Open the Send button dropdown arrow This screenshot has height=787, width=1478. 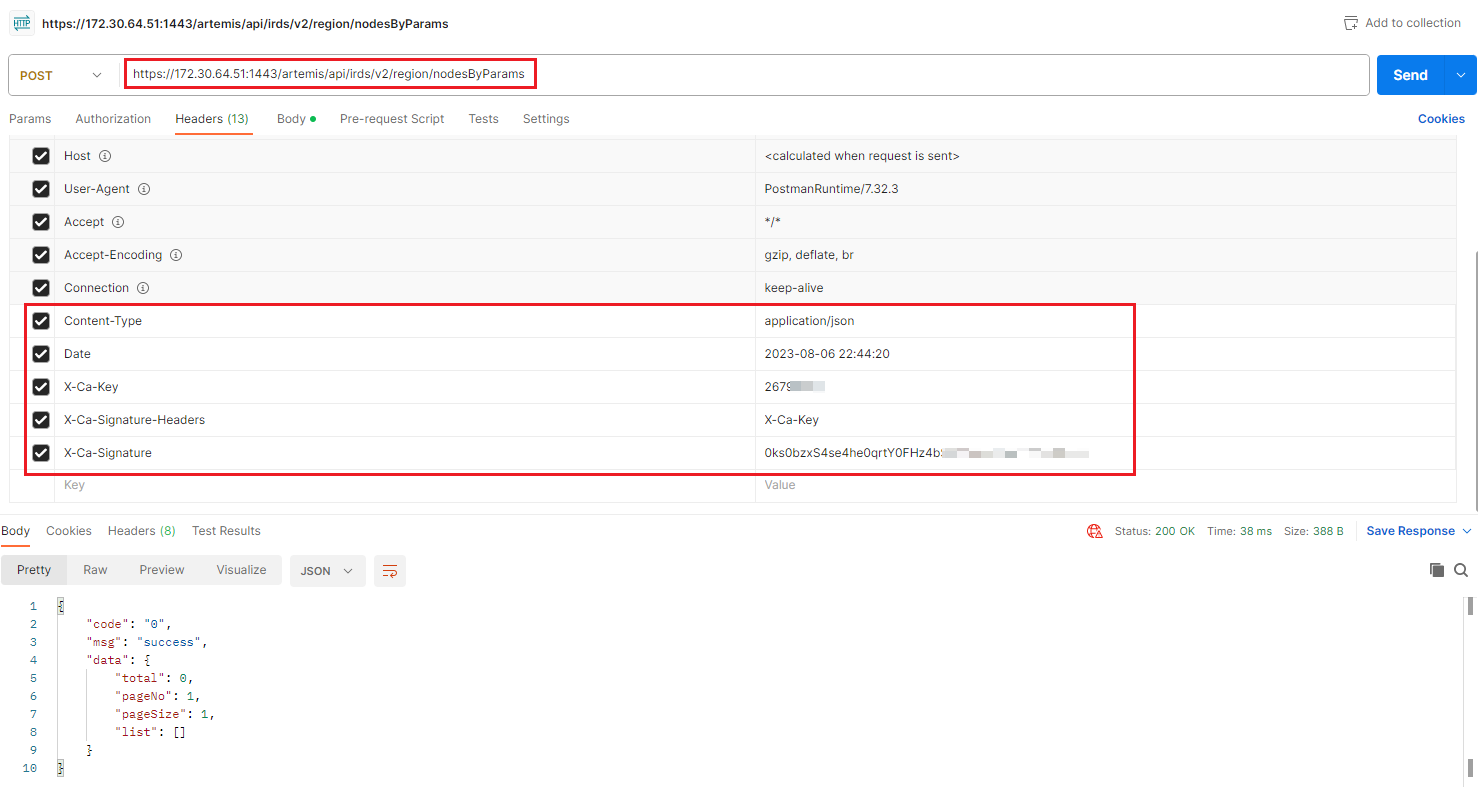pos(1460,75)
